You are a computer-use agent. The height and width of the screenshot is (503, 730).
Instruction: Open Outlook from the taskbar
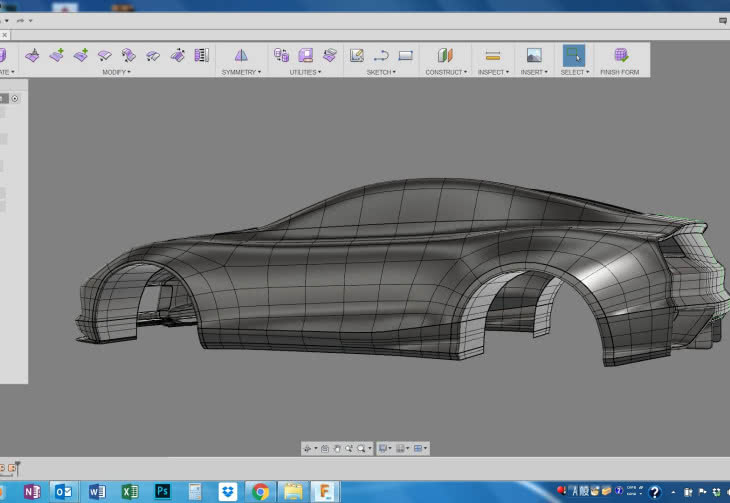pos(63,491)
